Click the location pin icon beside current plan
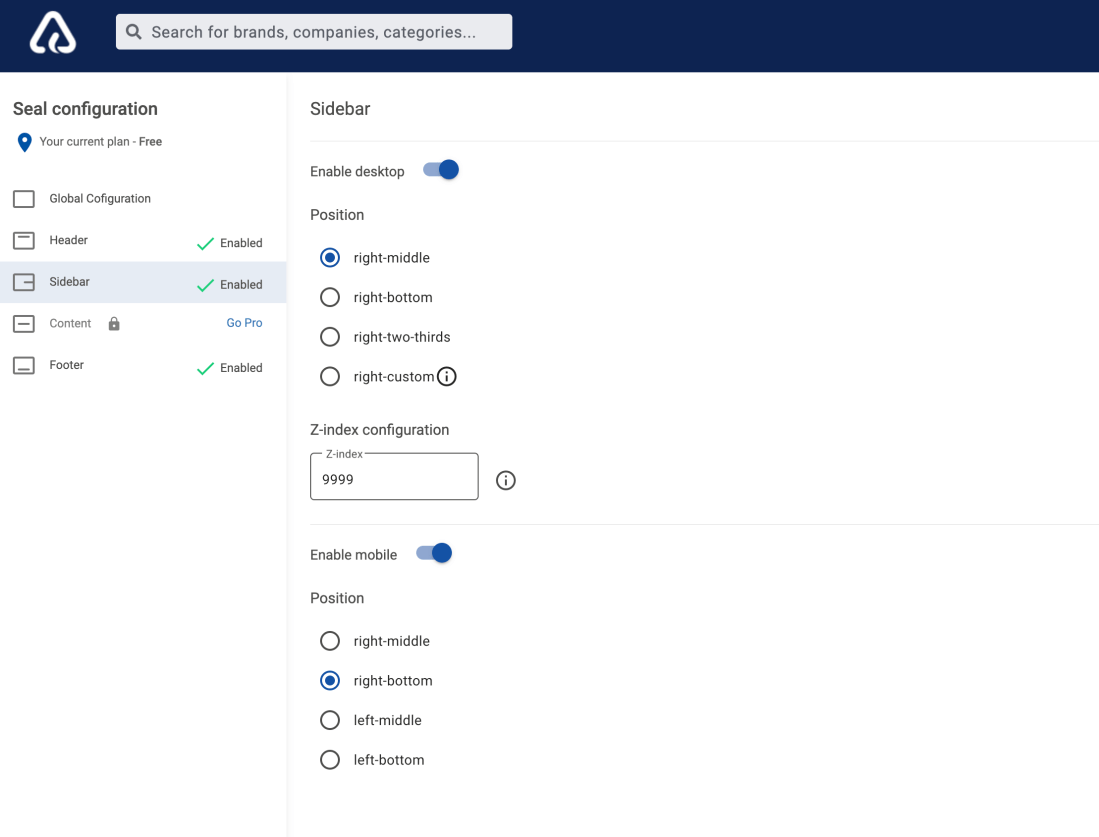Viewport: 1099px width, 837px height. 24,141
